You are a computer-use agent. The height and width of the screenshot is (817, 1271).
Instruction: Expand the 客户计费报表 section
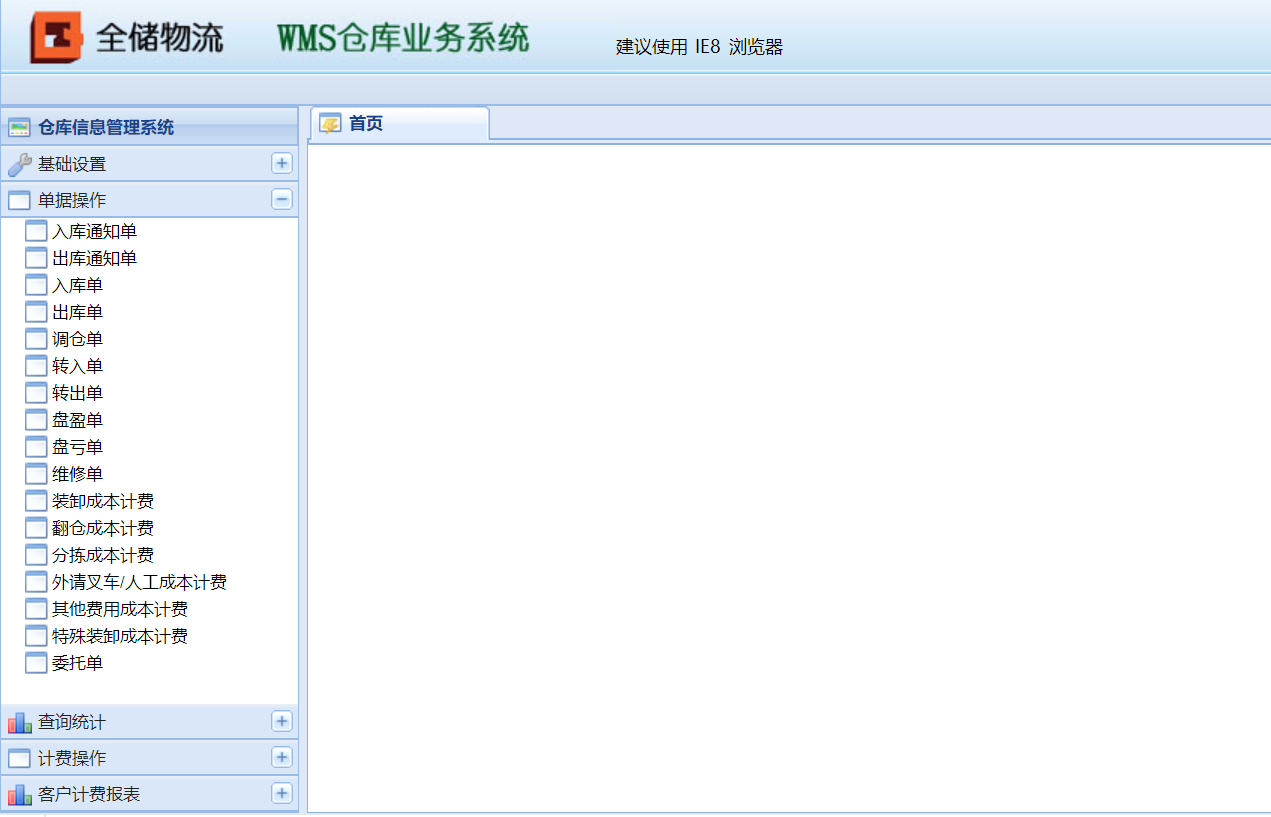click(x=282, y=793)
